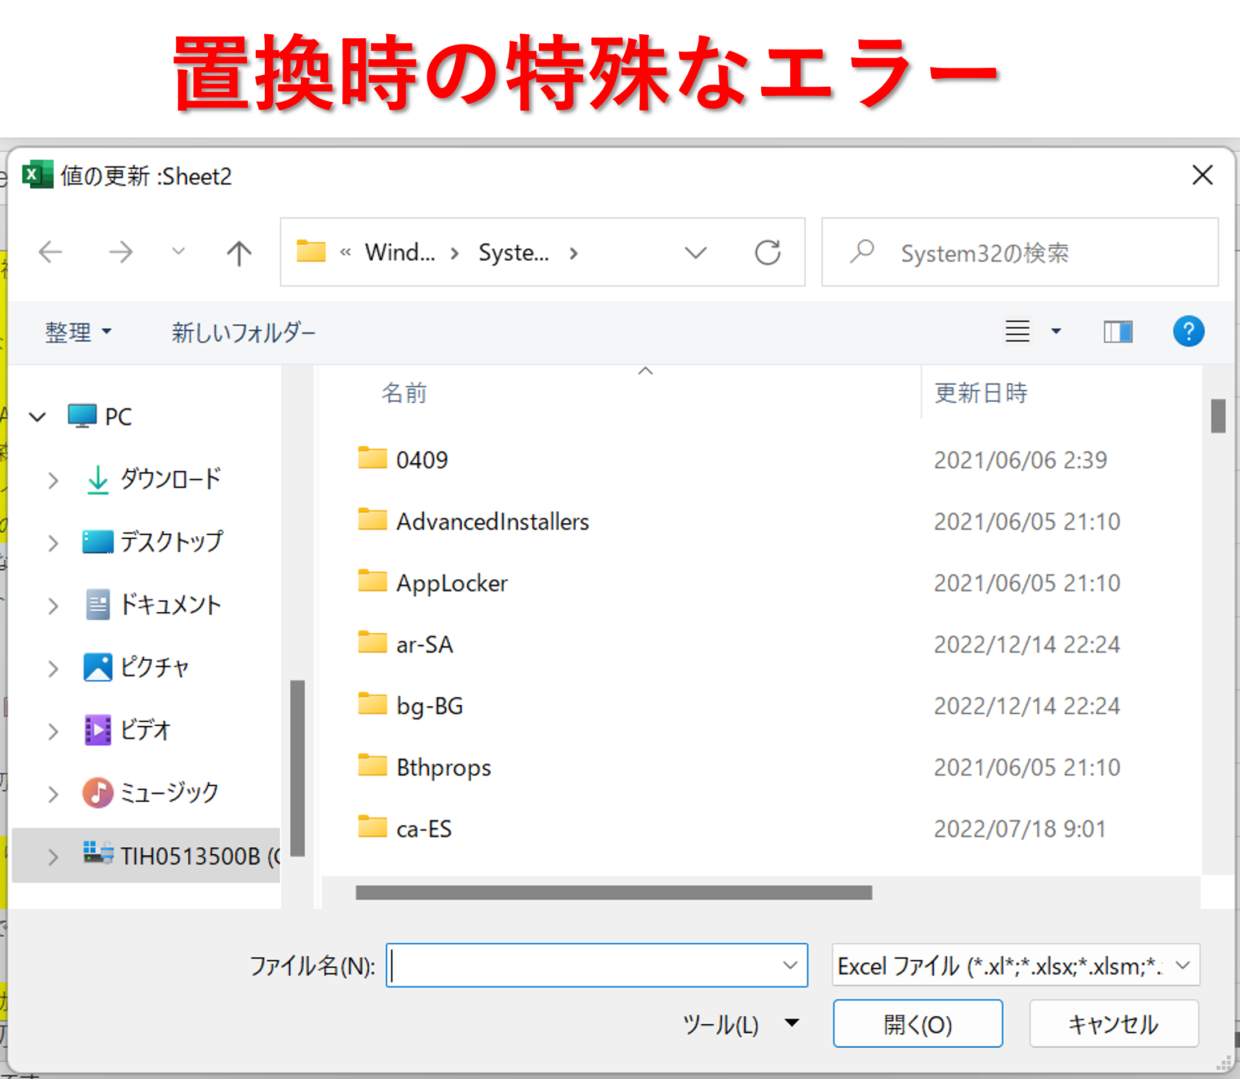Click the Back navigation arrow
This screenshot has height=1079, width=1240.
tap(51, 252)
